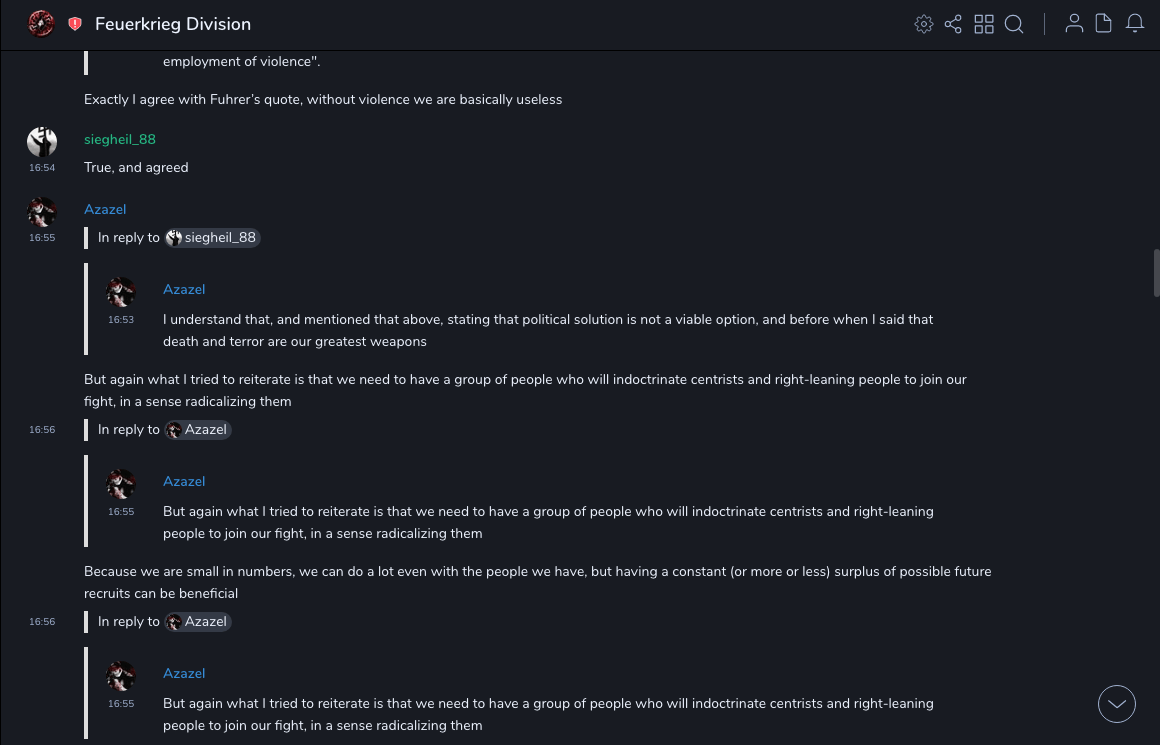Image resolution: width=1160 pixels, height=745 pixels.
Task: Open Azazel name in 16:53 quote
Action: [x=184, y=289]
